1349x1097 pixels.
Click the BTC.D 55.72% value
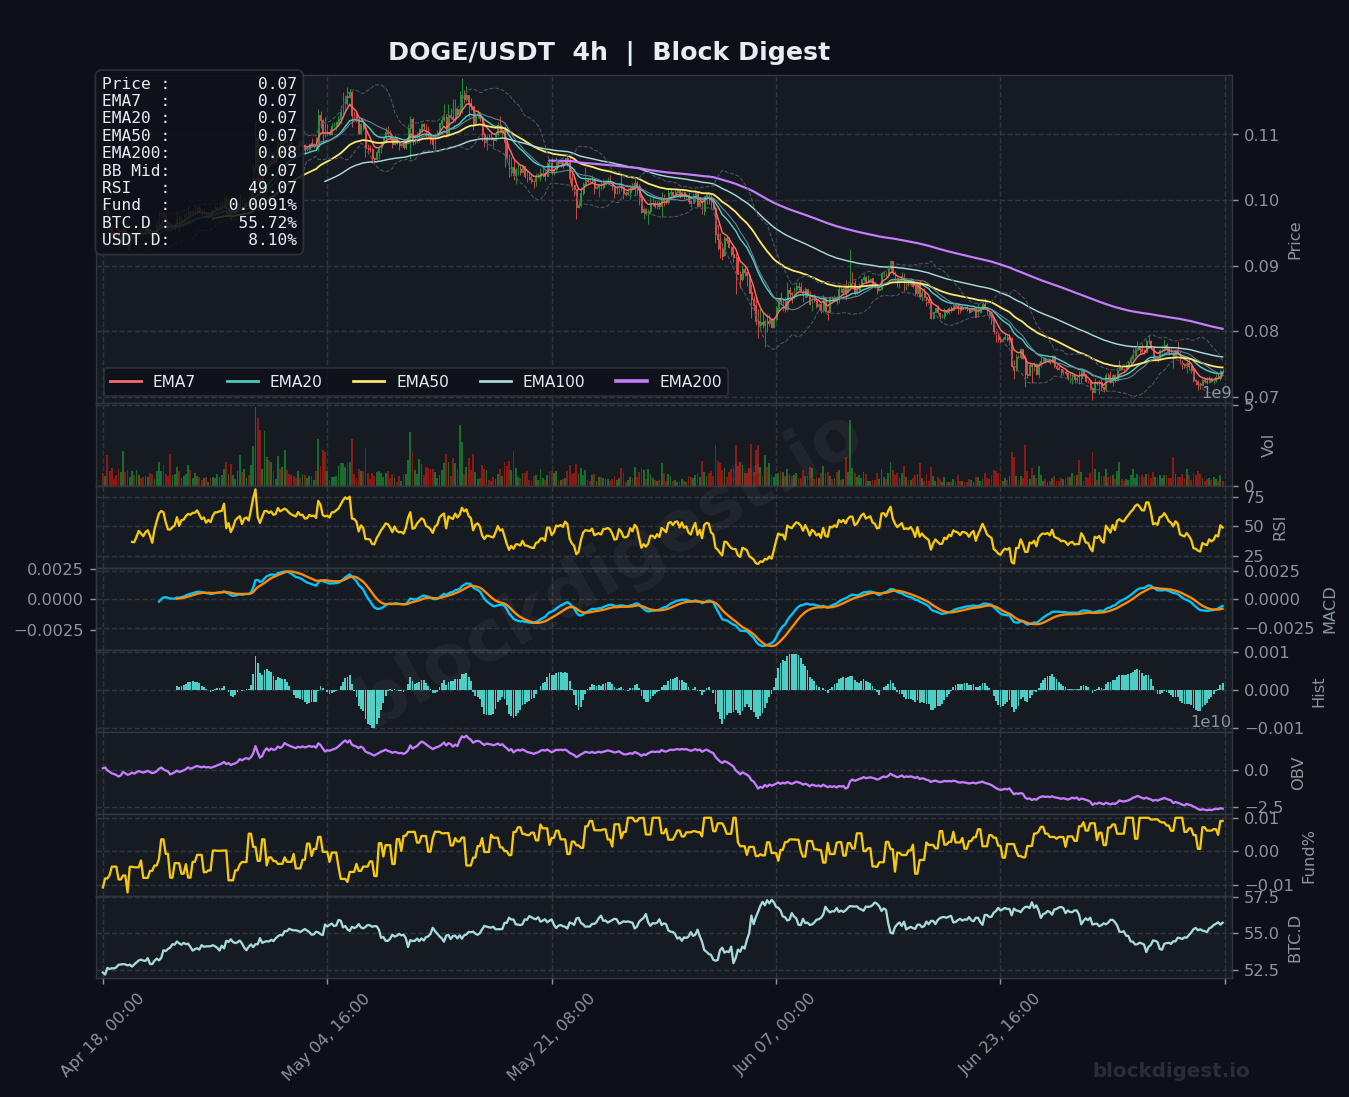click(267, 222)
